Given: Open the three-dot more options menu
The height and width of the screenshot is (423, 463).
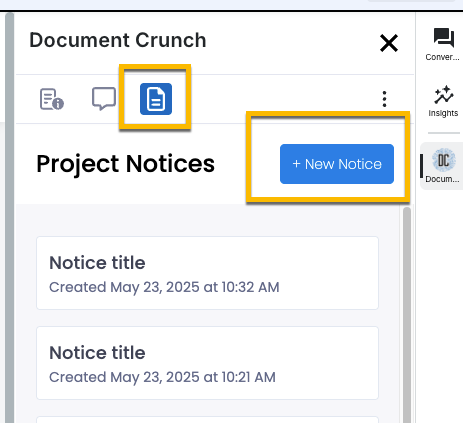Looking at the screenshot, I should pyautogui.click(x=384, y=99).
